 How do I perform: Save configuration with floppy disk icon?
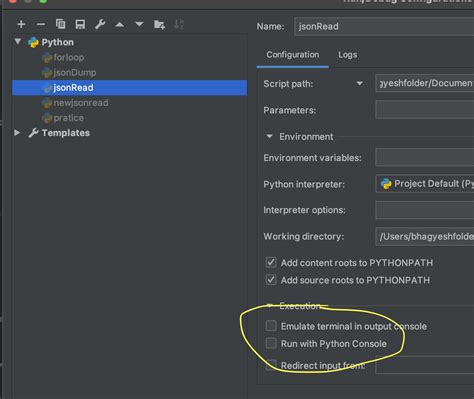80,24
